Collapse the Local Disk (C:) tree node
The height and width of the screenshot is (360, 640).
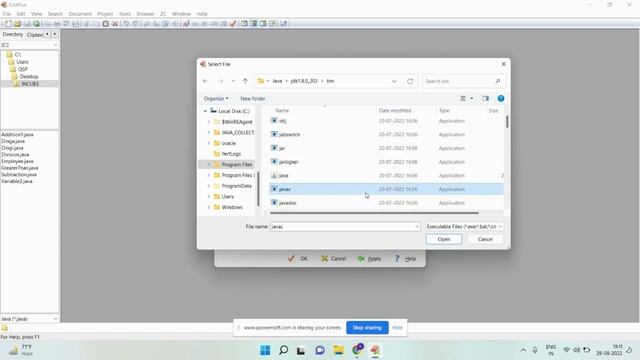[205, 111]
